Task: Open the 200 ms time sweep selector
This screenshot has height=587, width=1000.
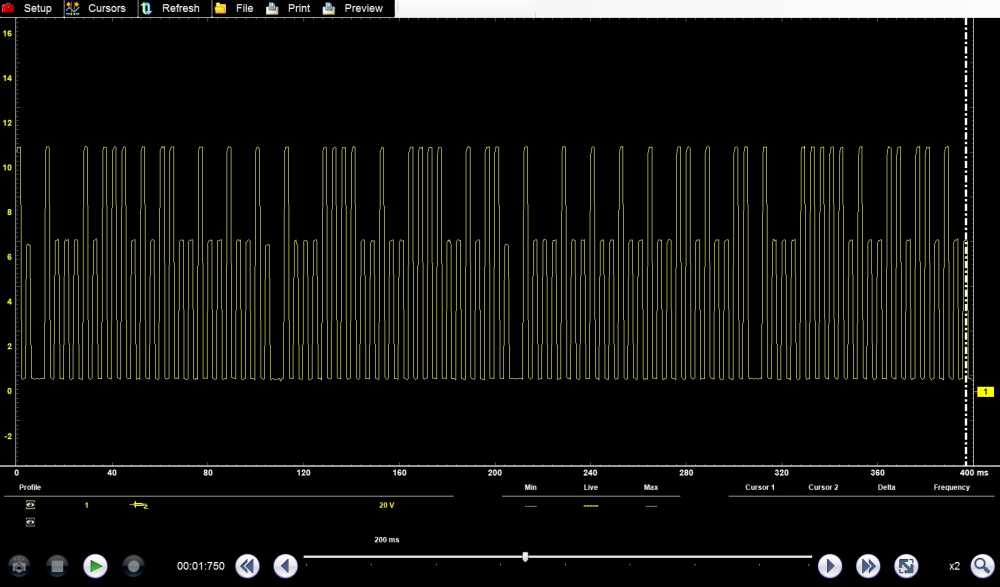Action: point(386,539)
